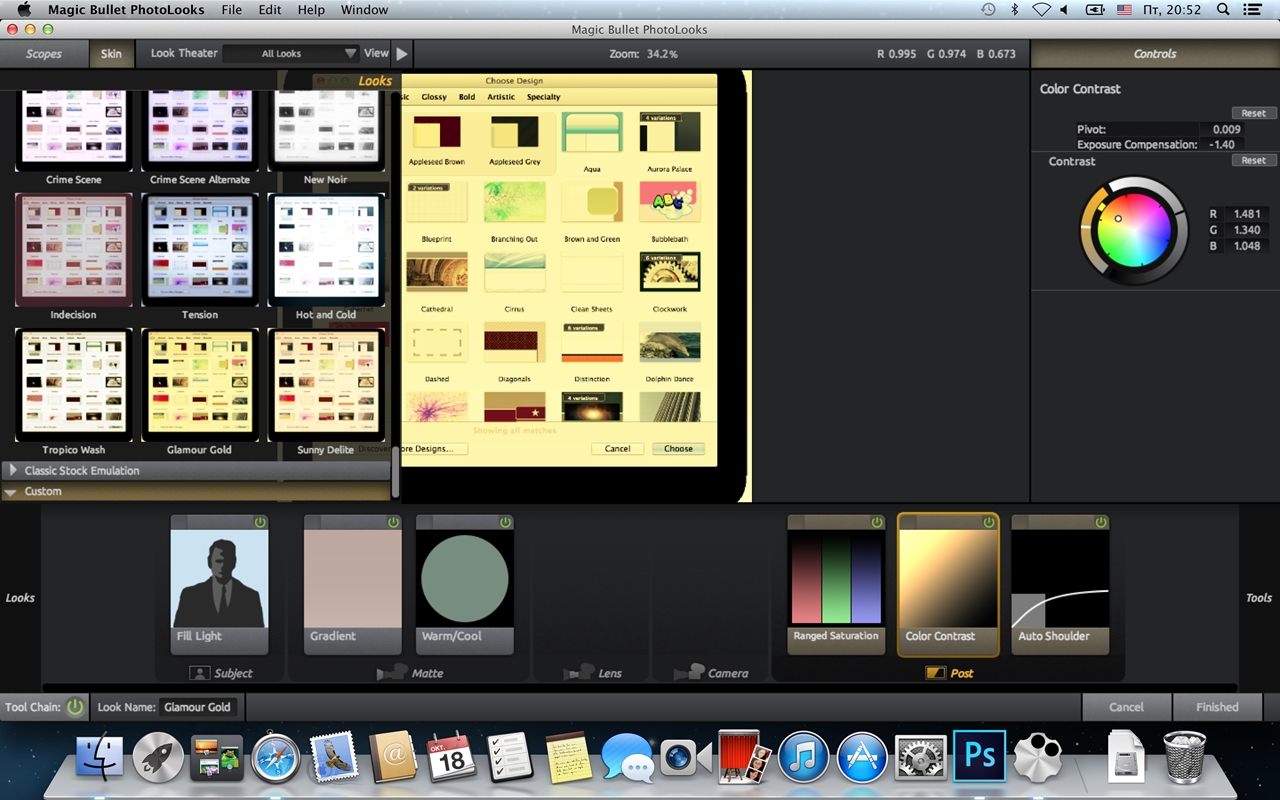This screenshot has width=1280, height=800.
Task: Click the Camera section icon in tool chain
Action: click(x=689, y=673)
